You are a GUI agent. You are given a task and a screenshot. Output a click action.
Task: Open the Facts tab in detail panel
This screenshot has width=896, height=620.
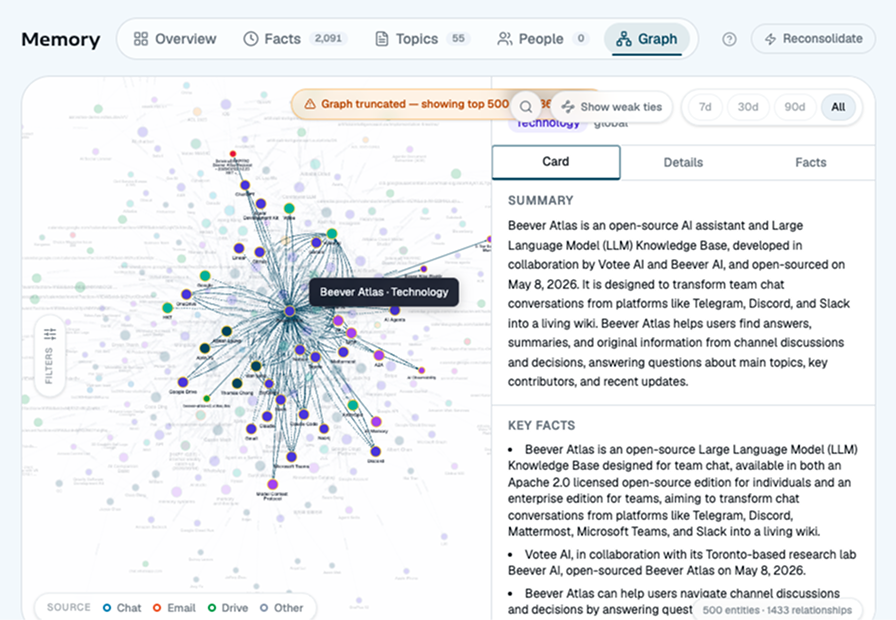coord(811,162)
